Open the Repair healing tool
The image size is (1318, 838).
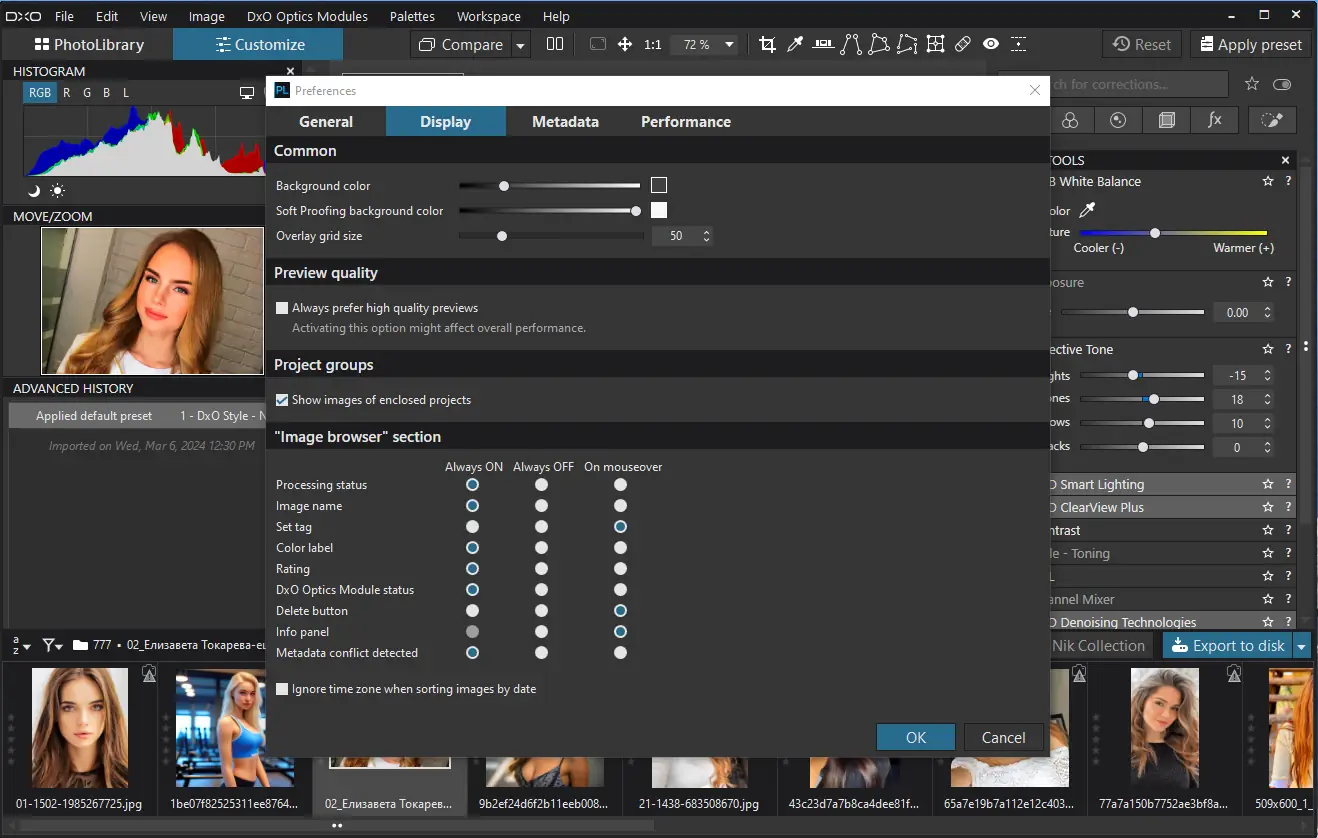coord(963,44)
